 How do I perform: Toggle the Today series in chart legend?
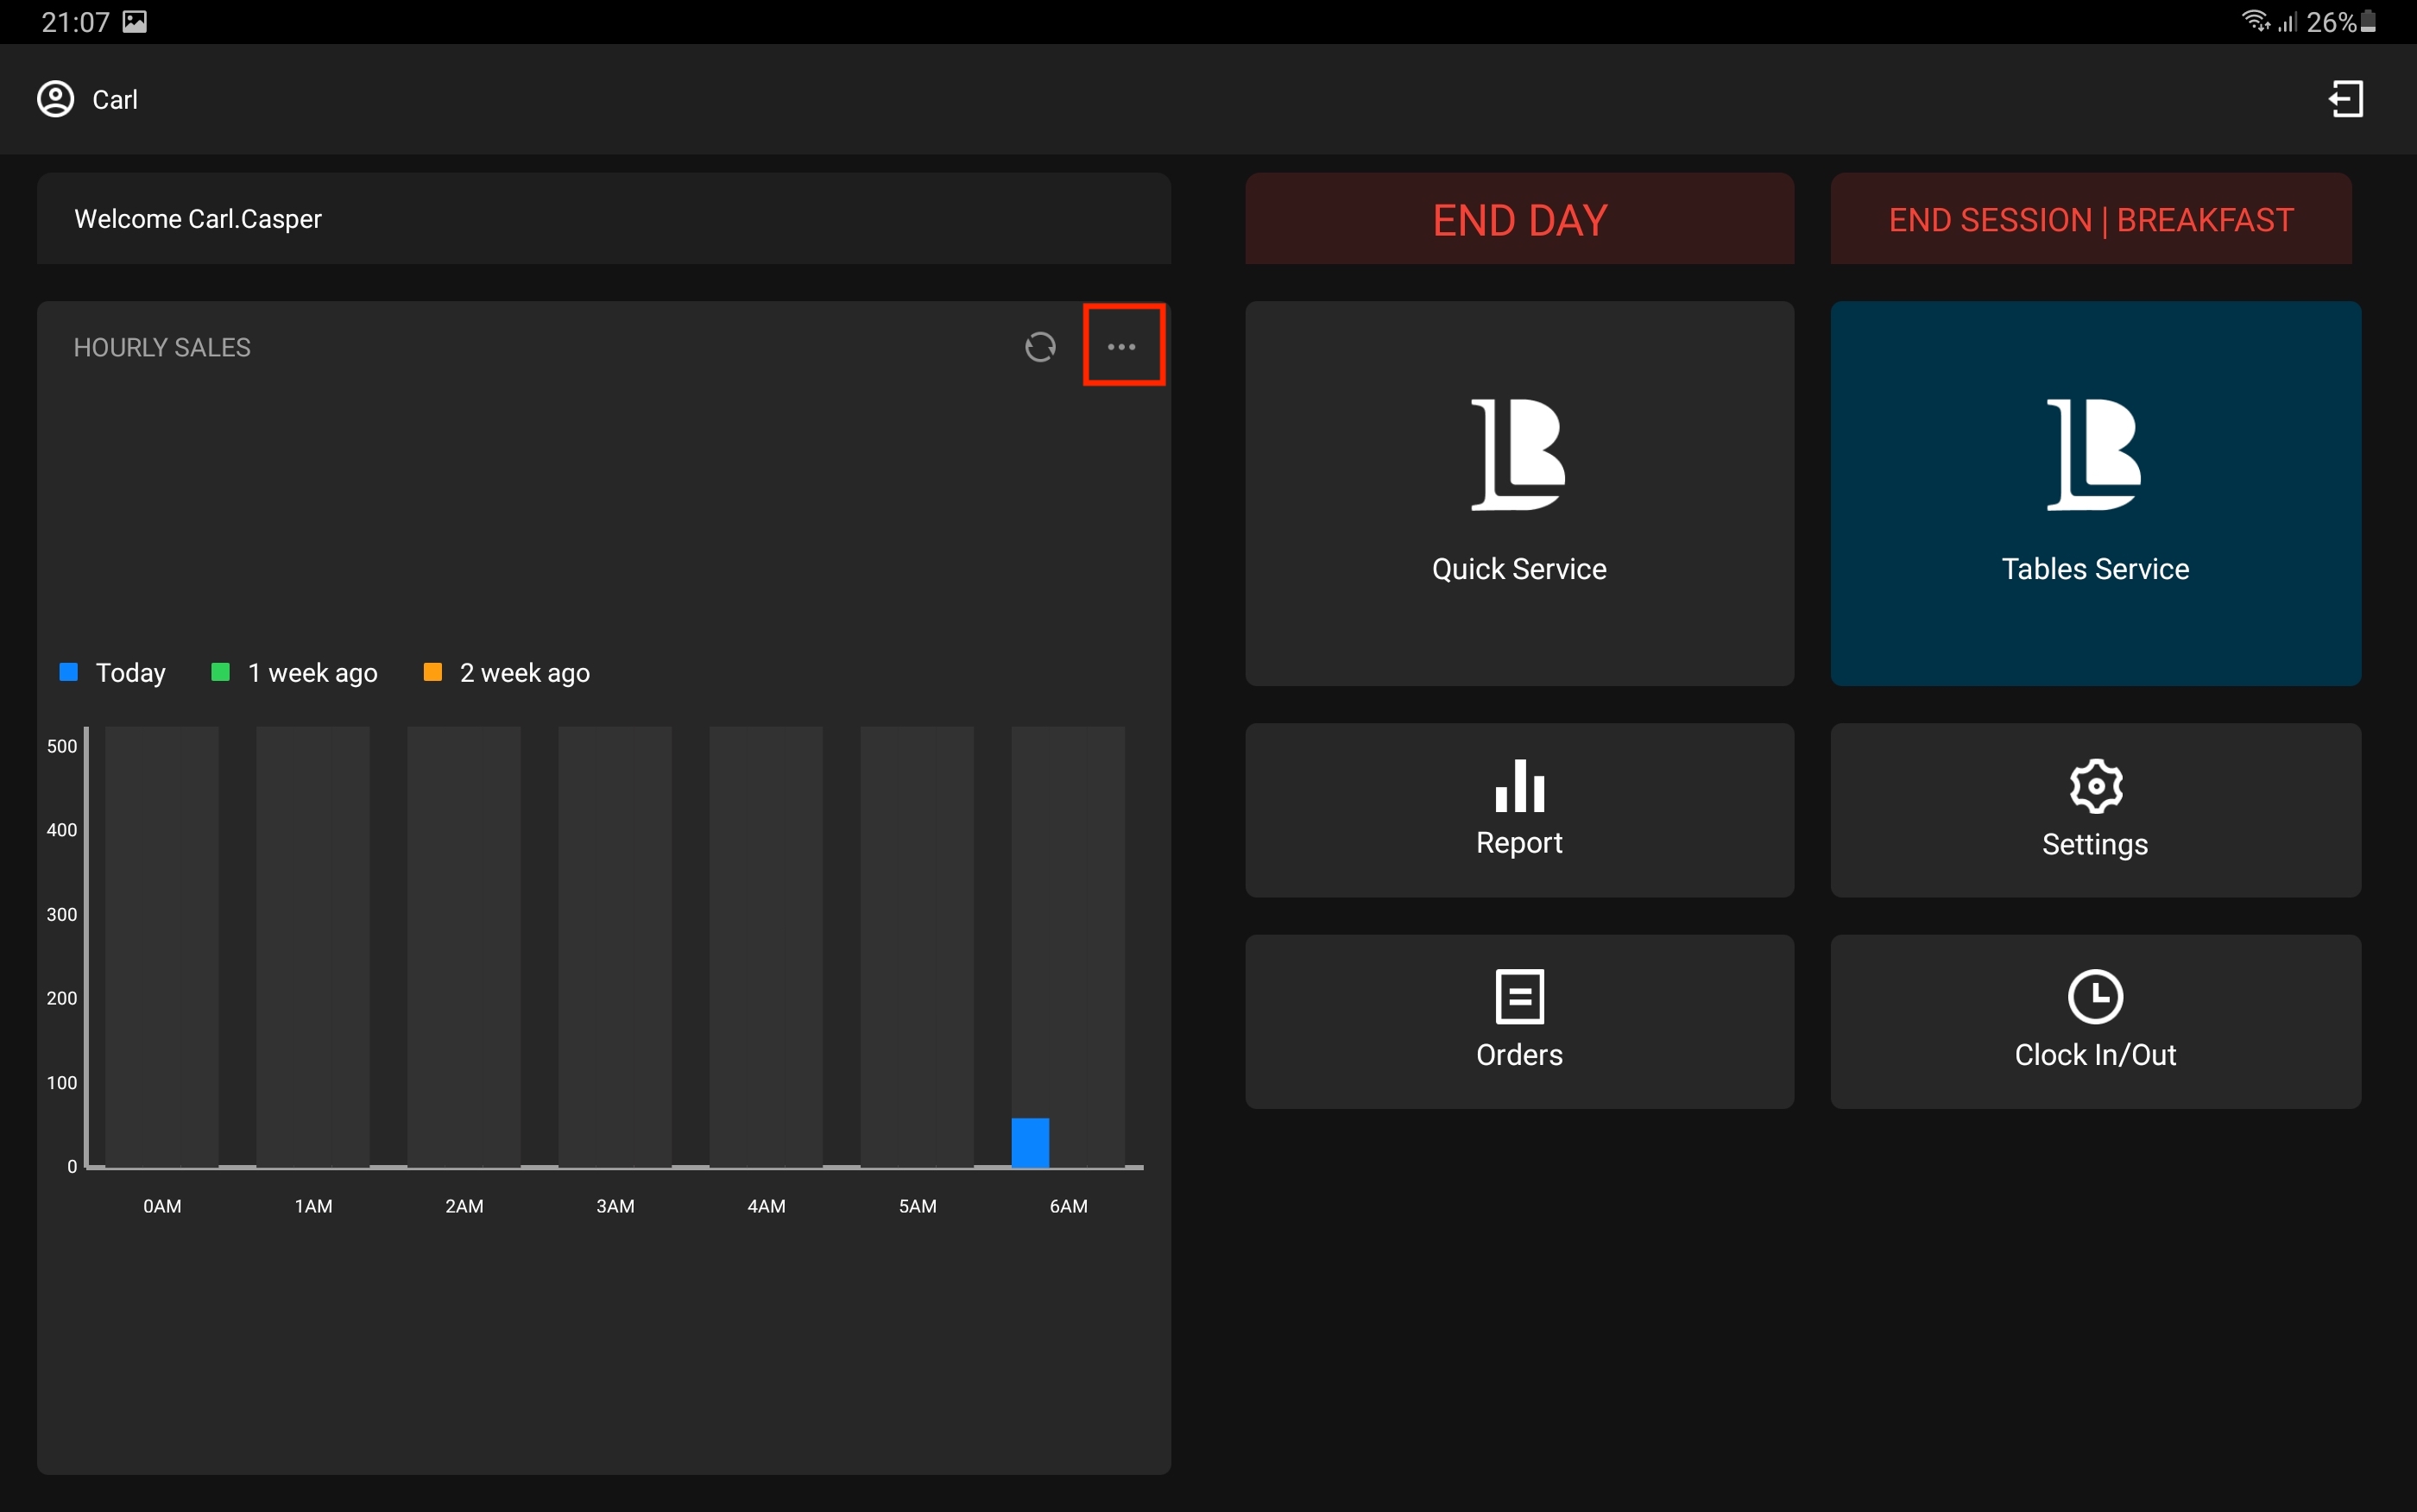click(x=130, y=673)
